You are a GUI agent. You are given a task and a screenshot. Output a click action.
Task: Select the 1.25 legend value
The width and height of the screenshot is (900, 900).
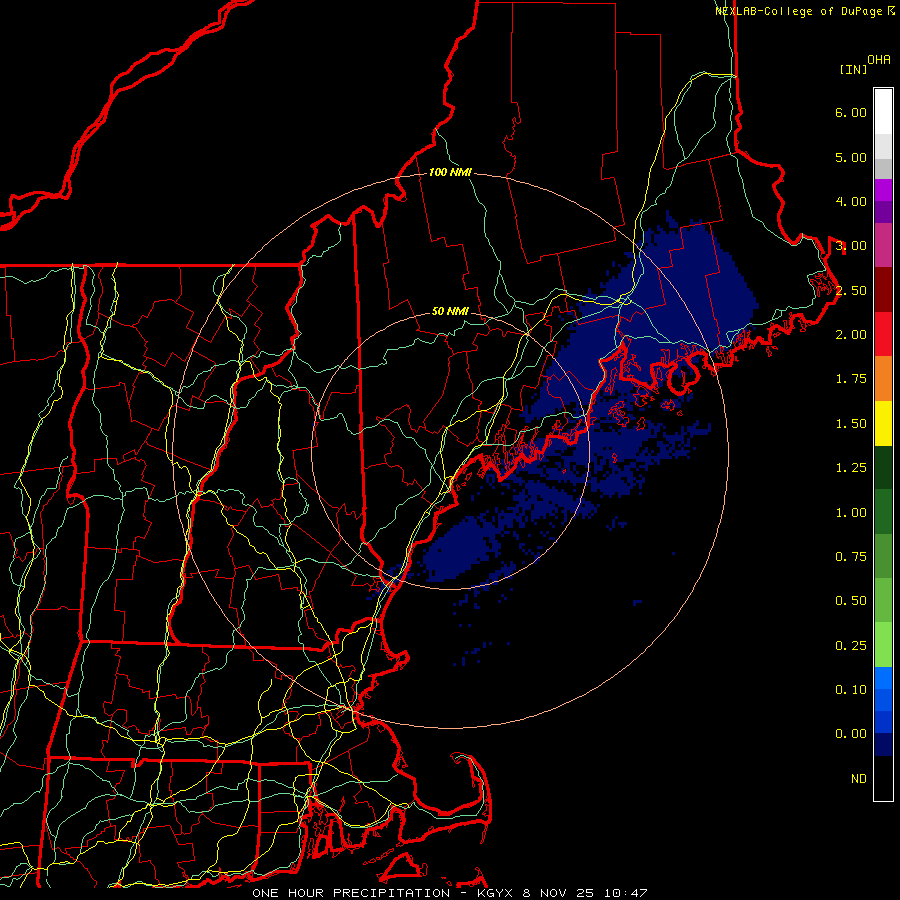851,468
